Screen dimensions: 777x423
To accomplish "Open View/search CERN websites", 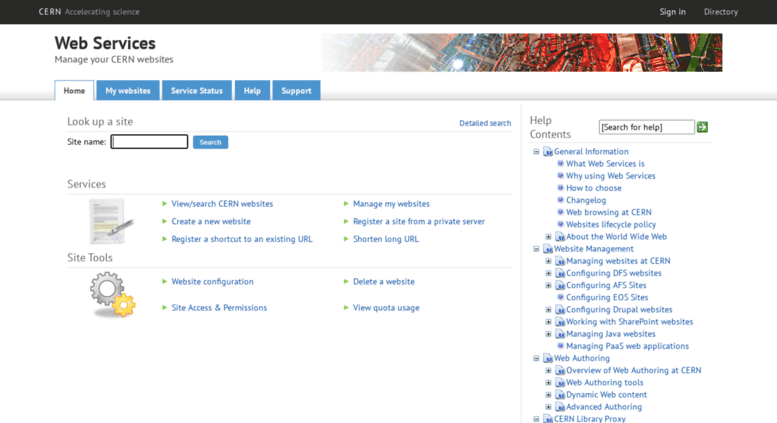I will [222, 204].
